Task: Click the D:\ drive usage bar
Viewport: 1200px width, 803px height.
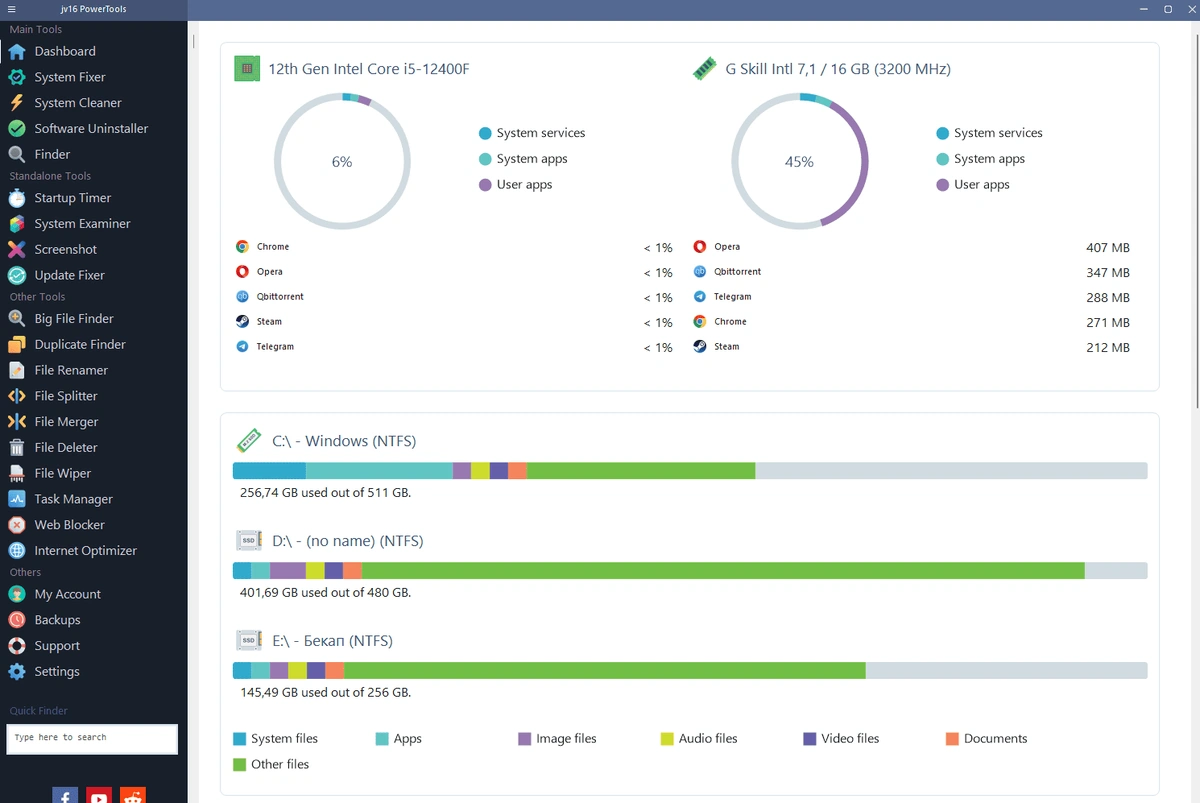Action: tap(690, 571)
